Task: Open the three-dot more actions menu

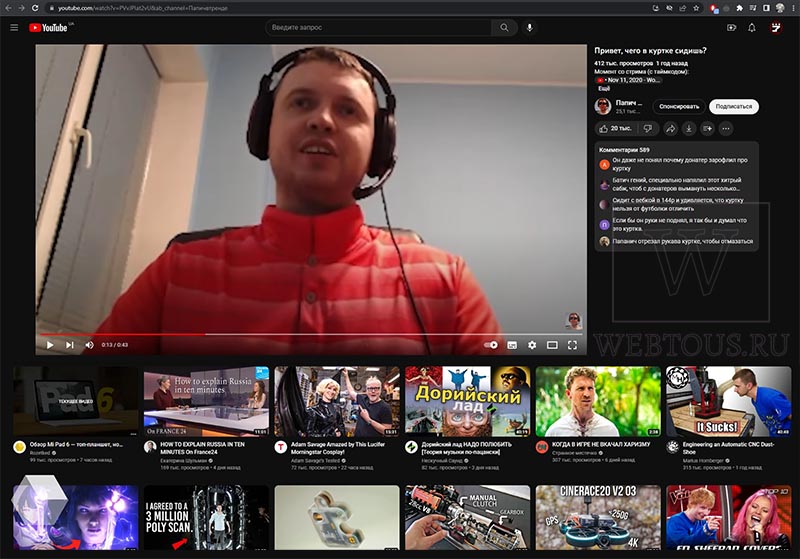Action: [726, 129]
